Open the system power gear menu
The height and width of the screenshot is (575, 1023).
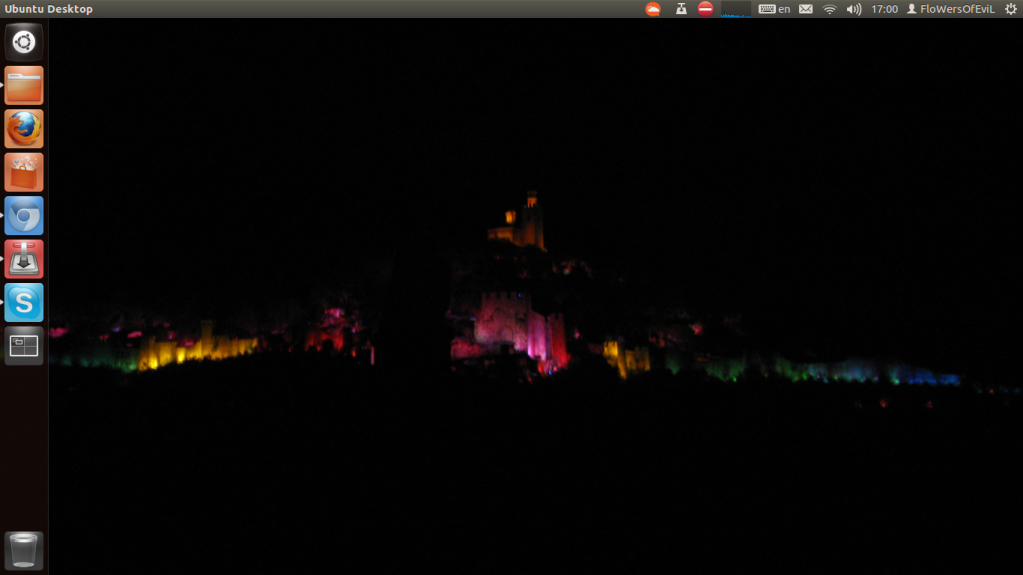tap(1010, 9)
